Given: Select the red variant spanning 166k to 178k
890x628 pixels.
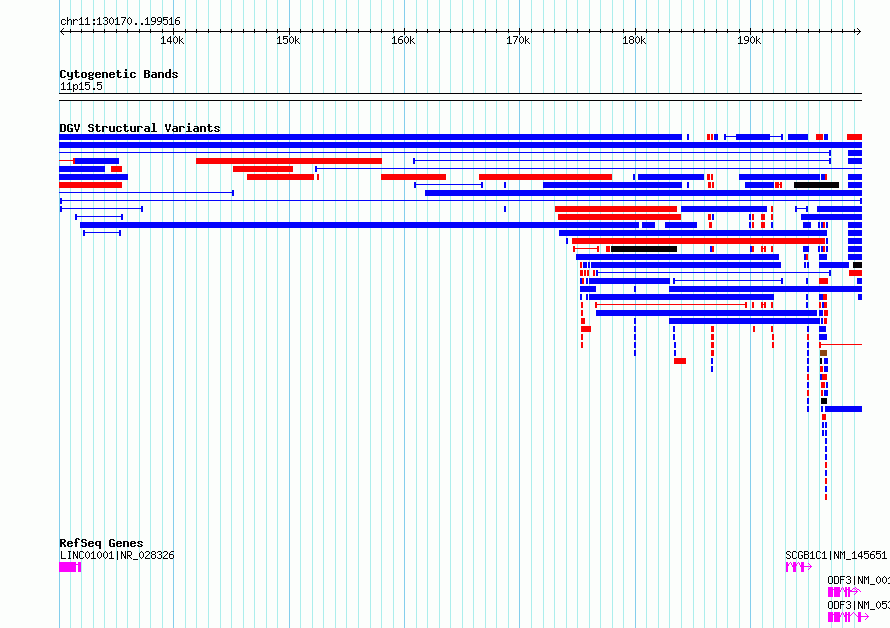Looking at the screenshot, I should tap(545, 177).
